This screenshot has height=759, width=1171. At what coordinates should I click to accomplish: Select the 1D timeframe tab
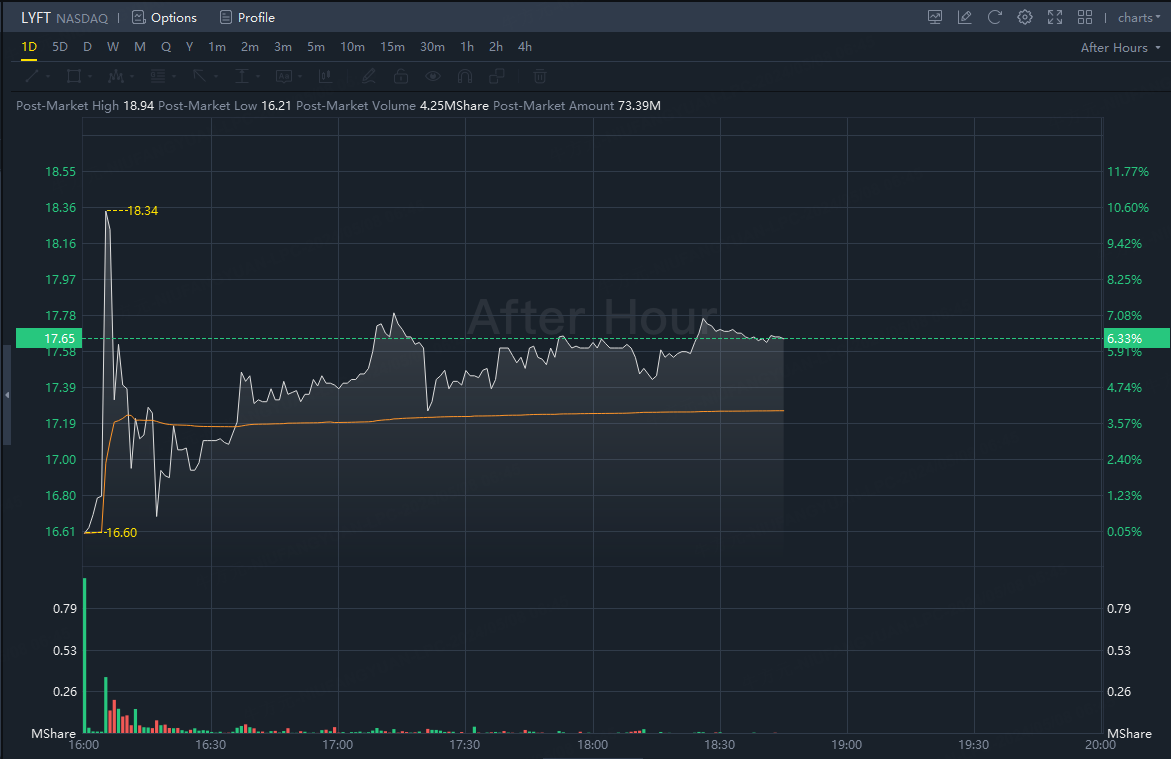click(28, 46)
